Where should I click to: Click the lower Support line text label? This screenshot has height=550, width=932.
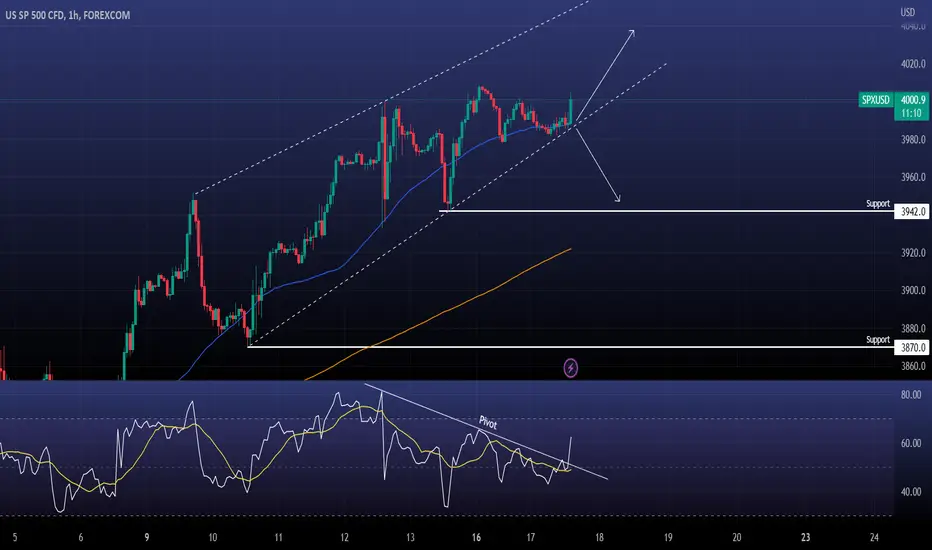tap(877, 340)
